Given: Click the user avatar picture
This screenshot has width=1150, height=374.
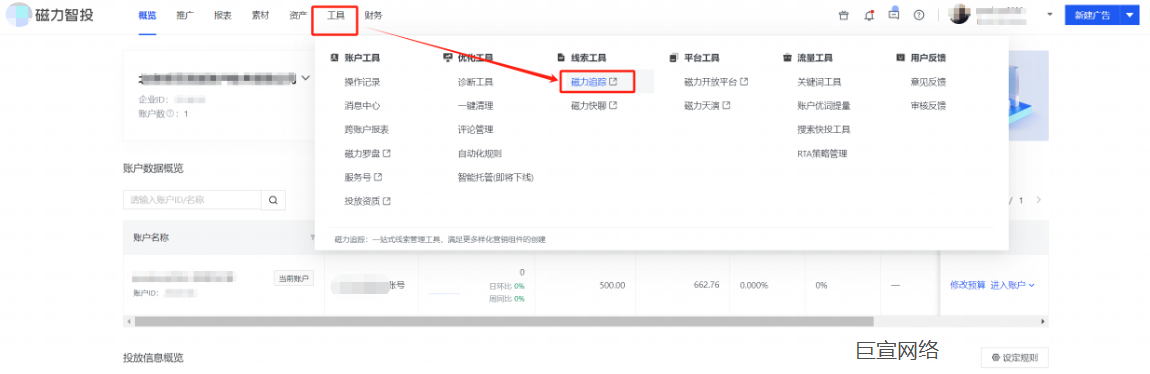Looking at the screenshot, I should coord(960,15).
